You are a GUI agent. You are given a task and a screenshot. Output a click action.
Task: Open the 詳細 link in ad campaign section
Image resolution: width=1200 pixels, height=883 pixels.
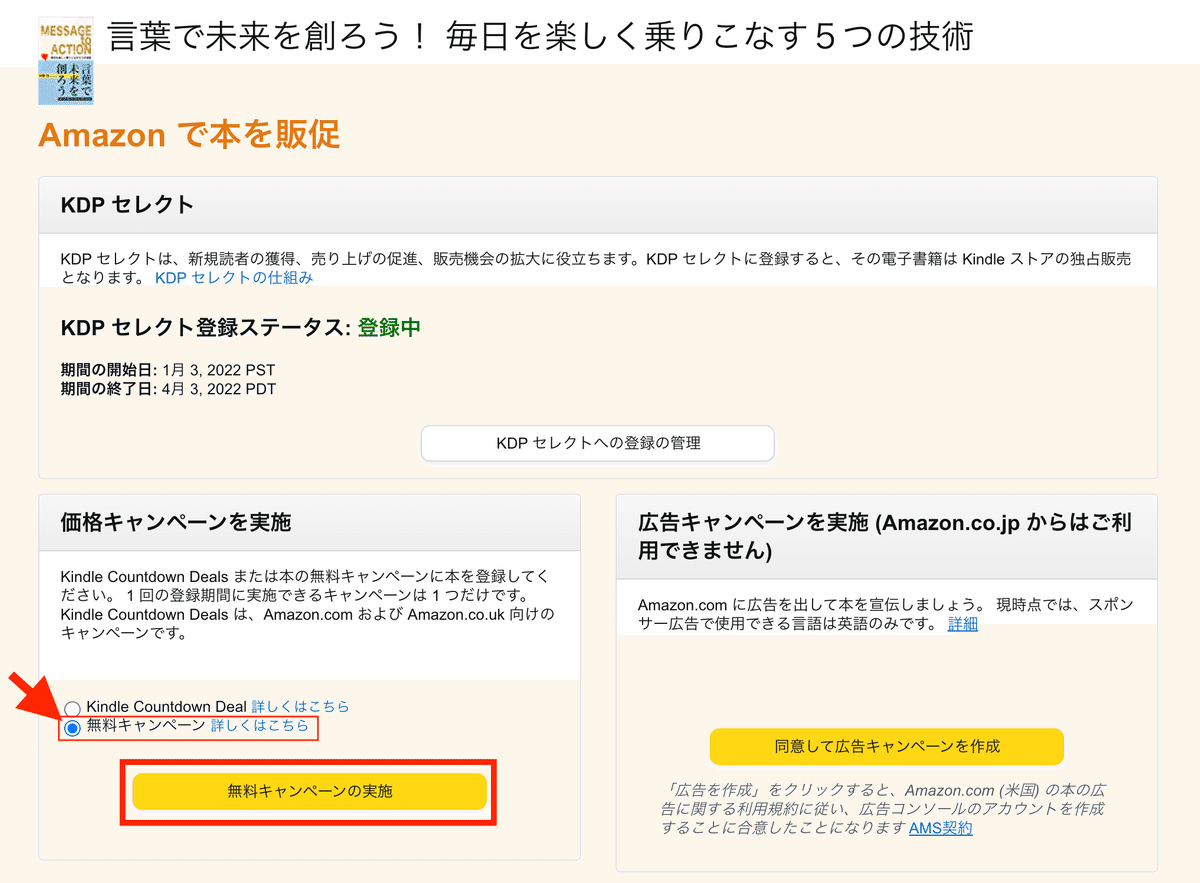pos(963,624)
